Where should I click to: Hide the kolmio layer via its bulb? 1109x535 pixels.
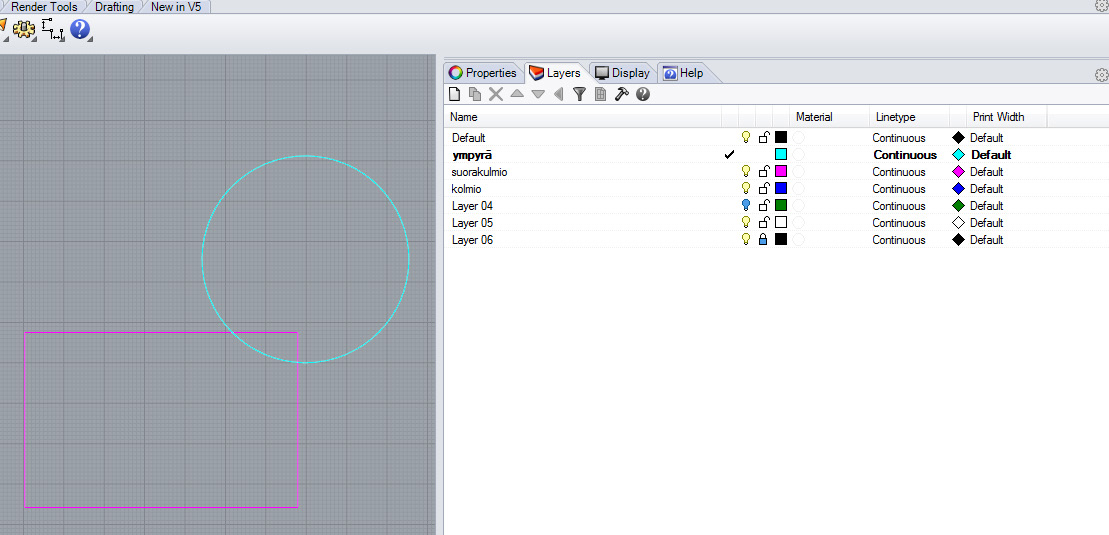745,188
